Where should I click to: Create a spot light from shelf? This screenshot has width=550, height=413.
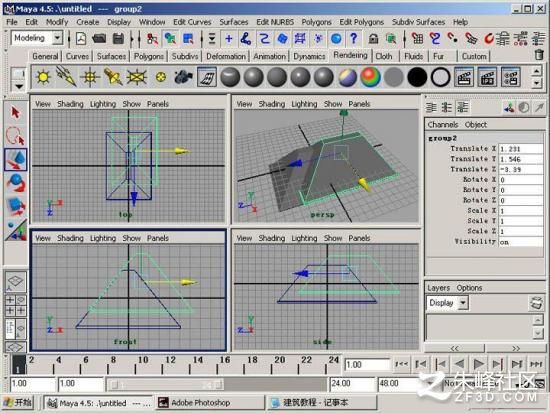[x=113, y=77]
